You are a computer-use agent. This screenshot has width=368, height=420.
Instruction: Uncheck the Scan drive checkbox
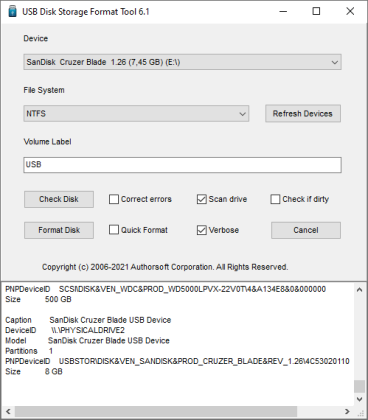coord(201,199)
